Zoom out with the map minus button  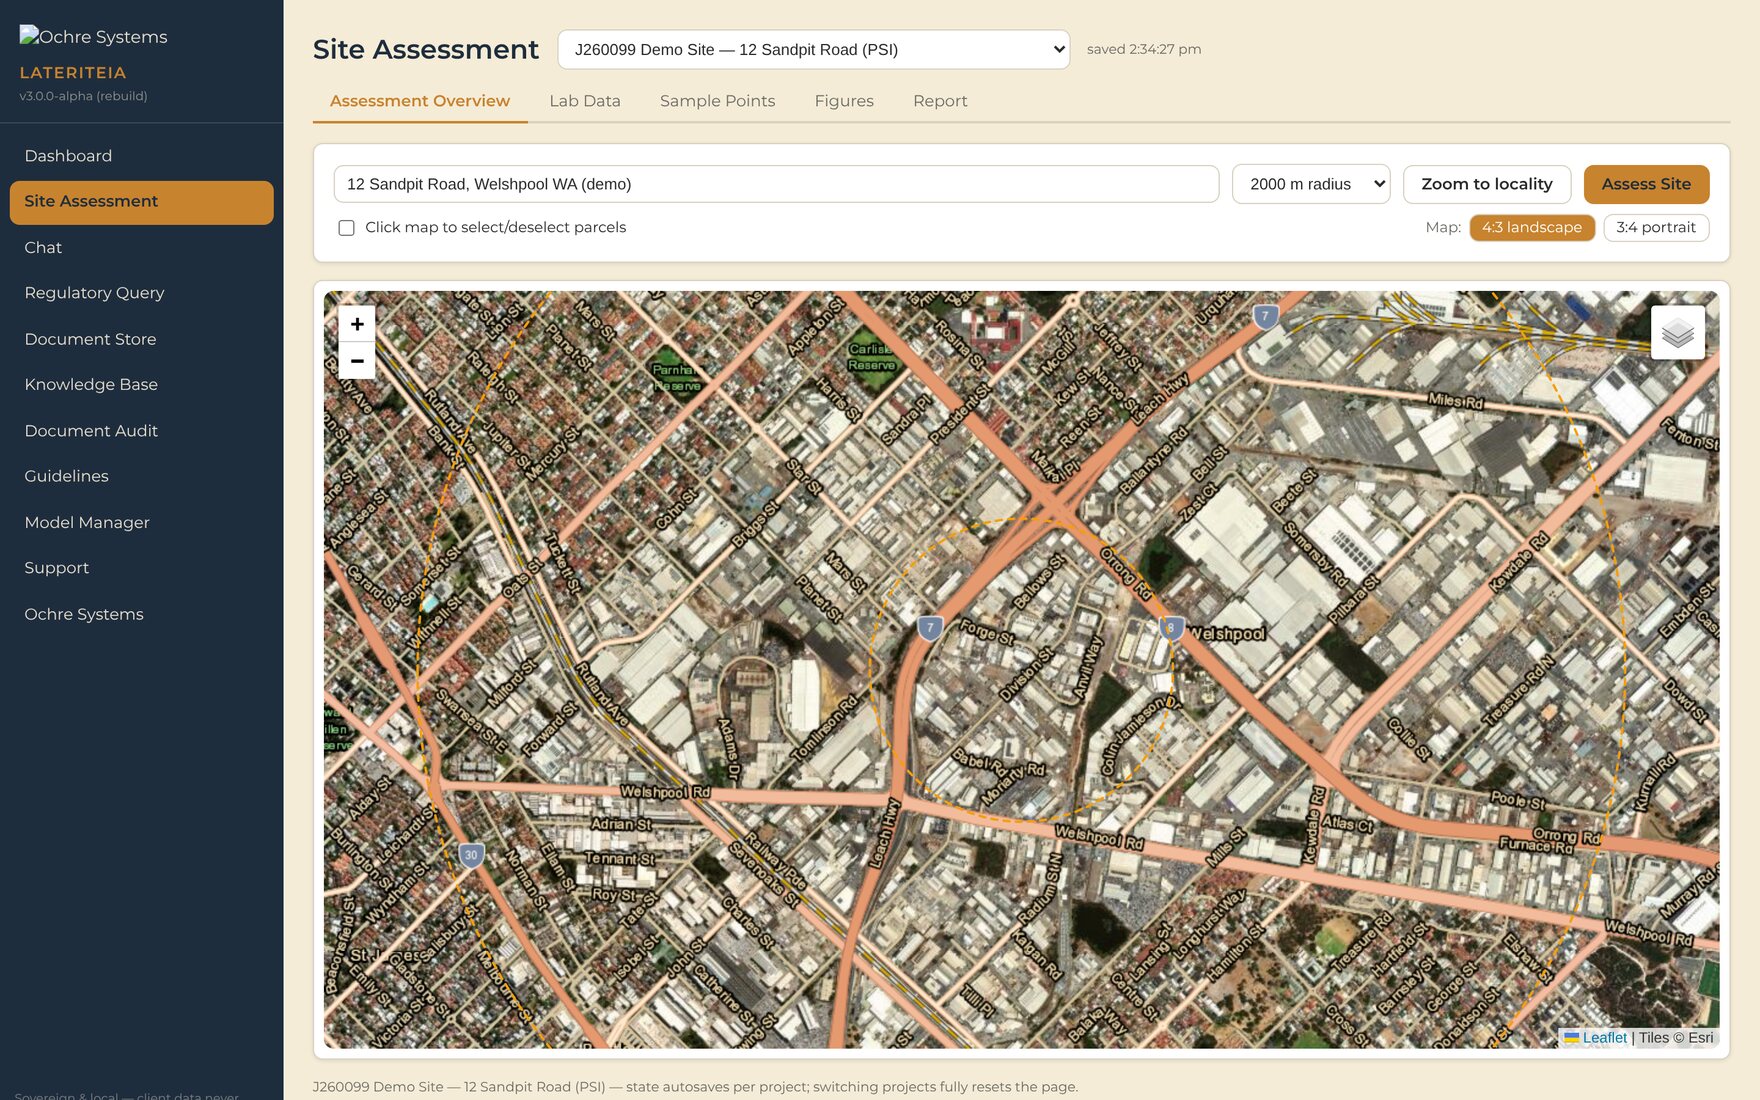[x=357, y=361]
